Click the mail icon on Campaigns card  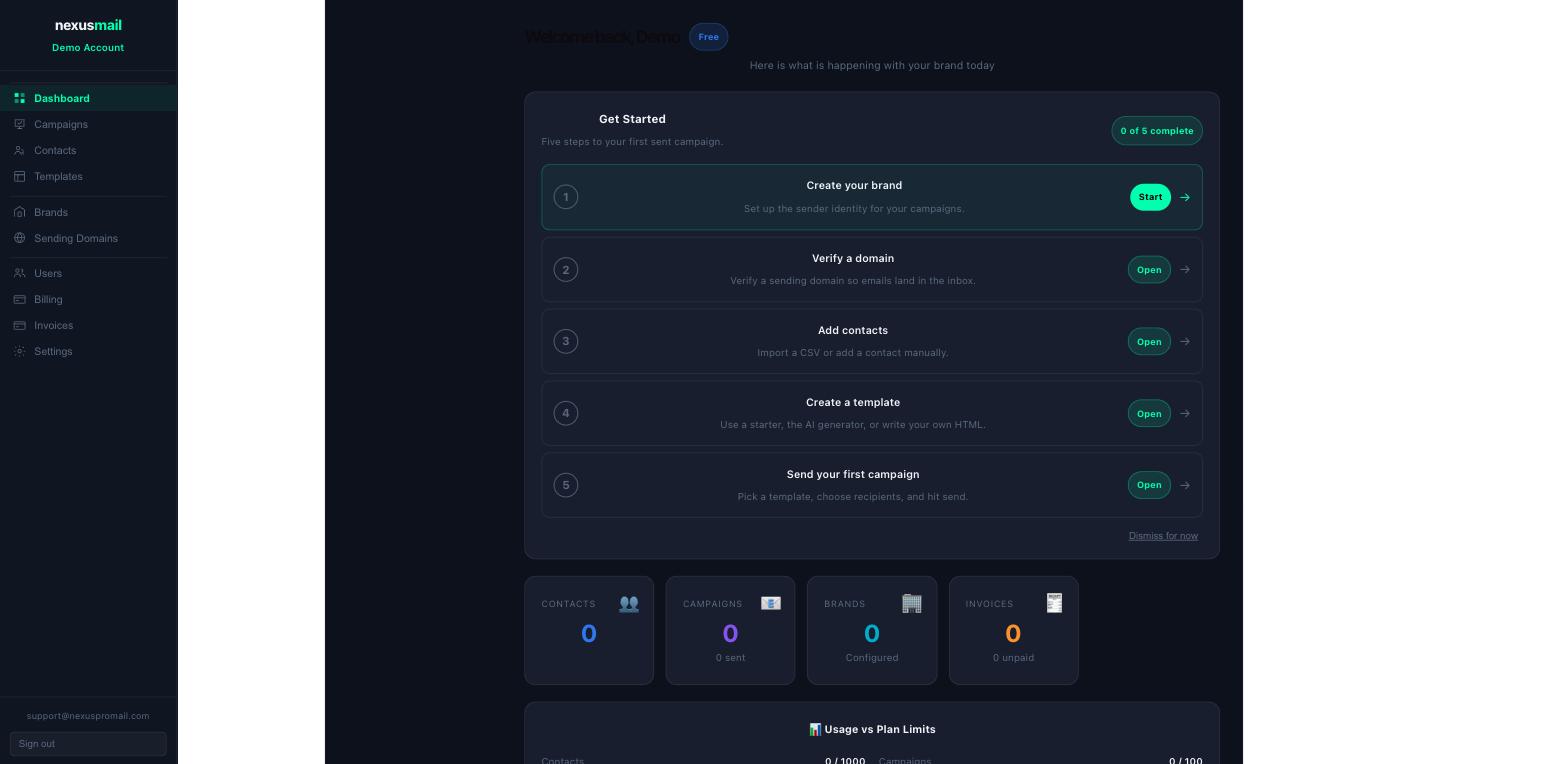[770, 603]
